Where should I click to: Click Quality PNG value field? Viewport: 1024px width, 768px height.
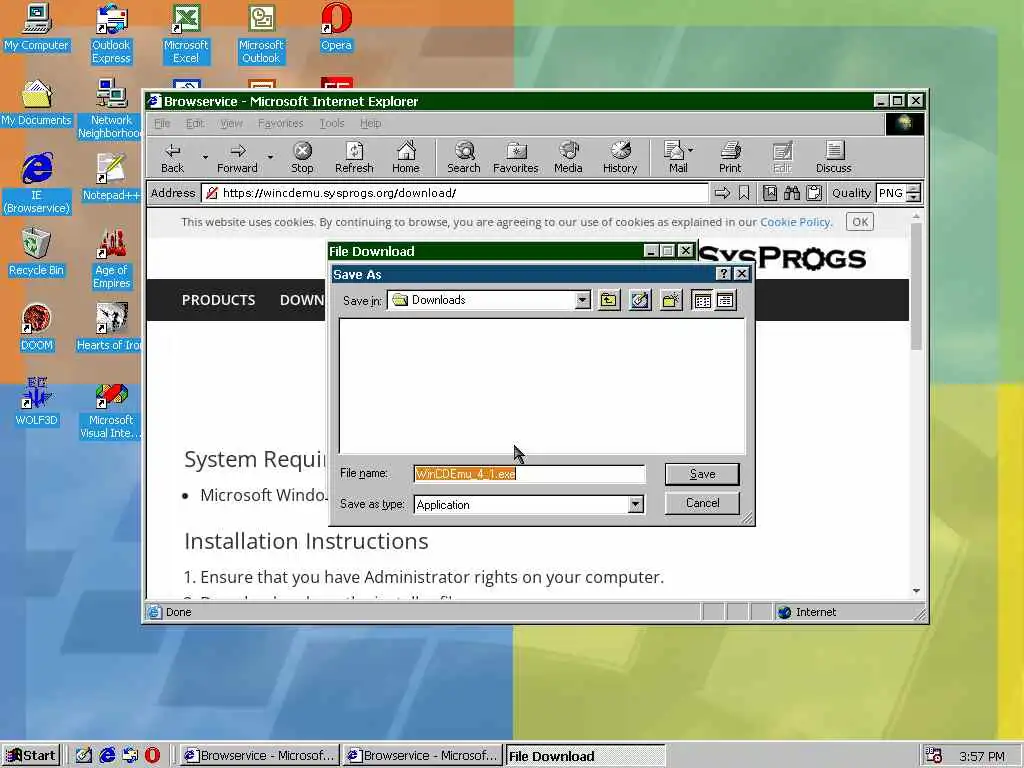pos(891,193)
